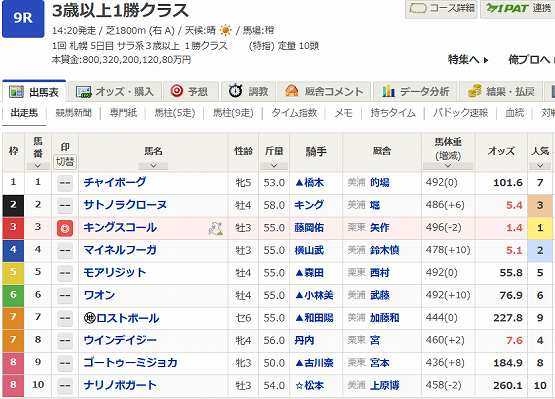
Task: Click the odds icon on オッズ・購入 tab
Action: pos(84,92)
